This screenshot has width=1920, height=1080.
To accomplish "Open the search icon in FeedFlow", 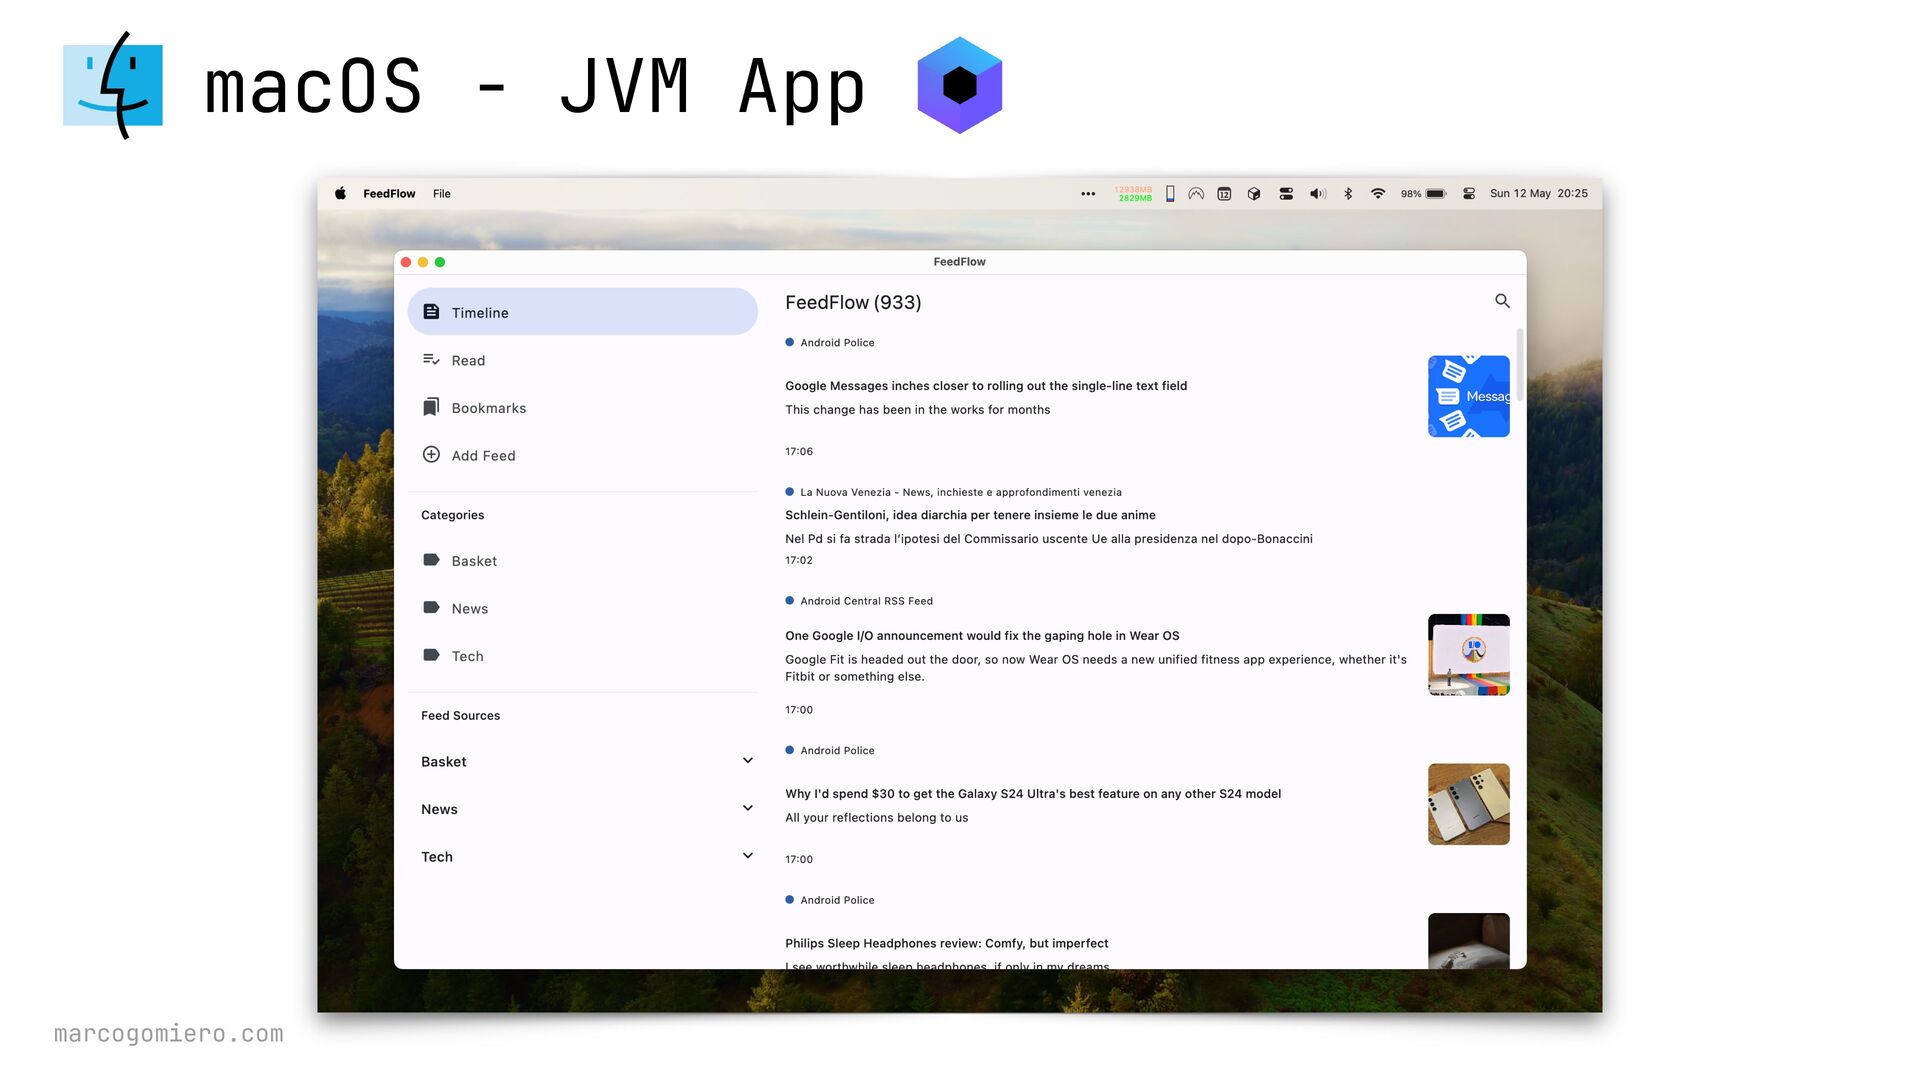I will [x=1502, y=301].
